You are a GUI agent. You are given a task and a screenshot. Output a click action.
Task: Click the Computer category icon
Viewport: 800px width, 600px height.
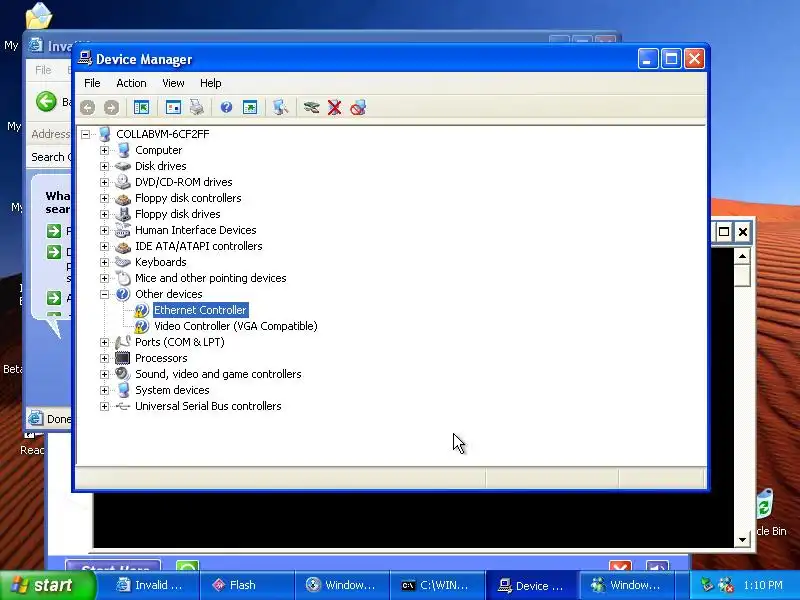click(123, 150)
